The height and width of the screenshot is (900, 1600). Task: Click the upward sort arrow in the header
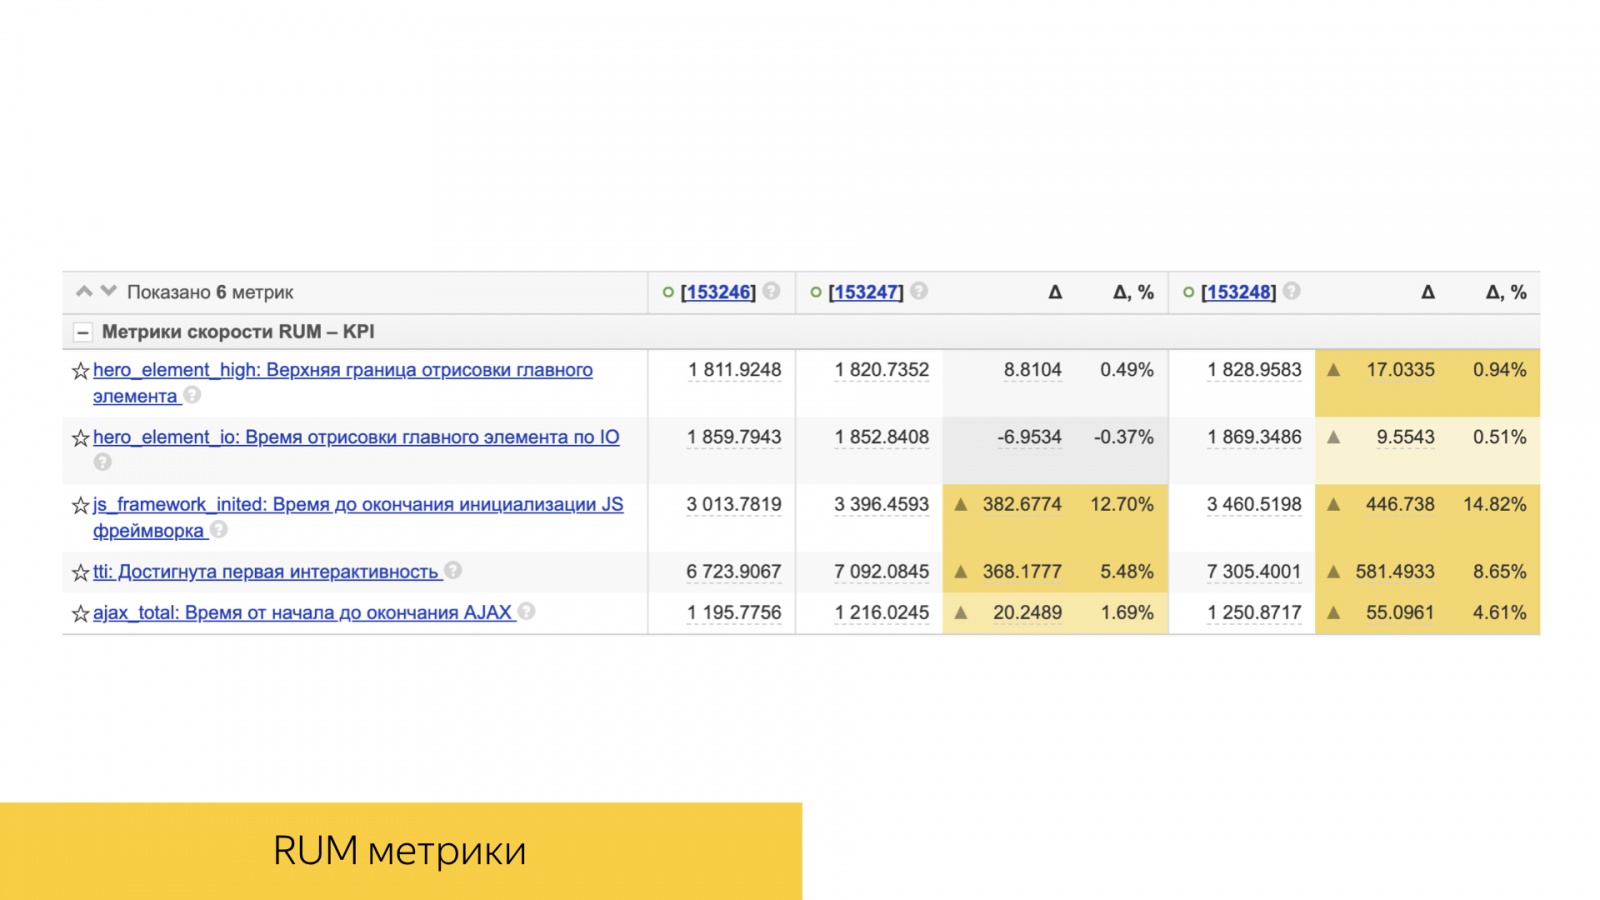point(82,291)
